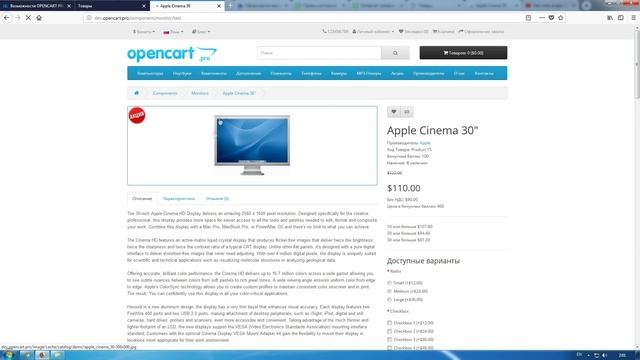Click the magnifier search button
The height and width of the screenshot is (360, 640).
pyautogui.click(x=395, y=53)
